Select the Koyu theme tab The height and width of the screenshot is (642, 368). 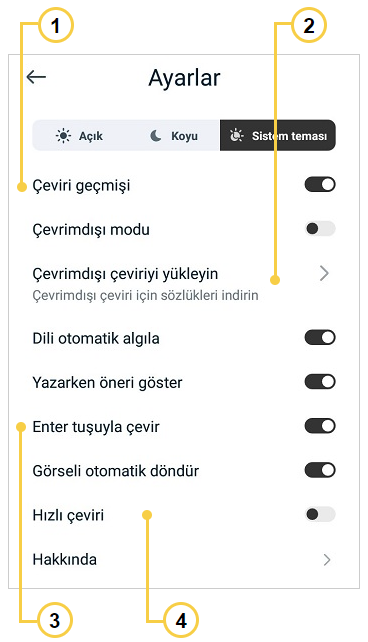(x=174, y=136)
